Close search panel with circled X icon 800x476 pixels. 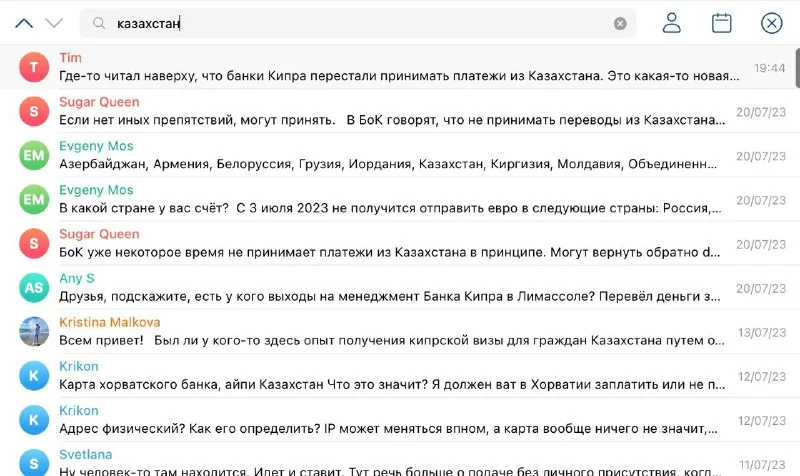[771, 23]
